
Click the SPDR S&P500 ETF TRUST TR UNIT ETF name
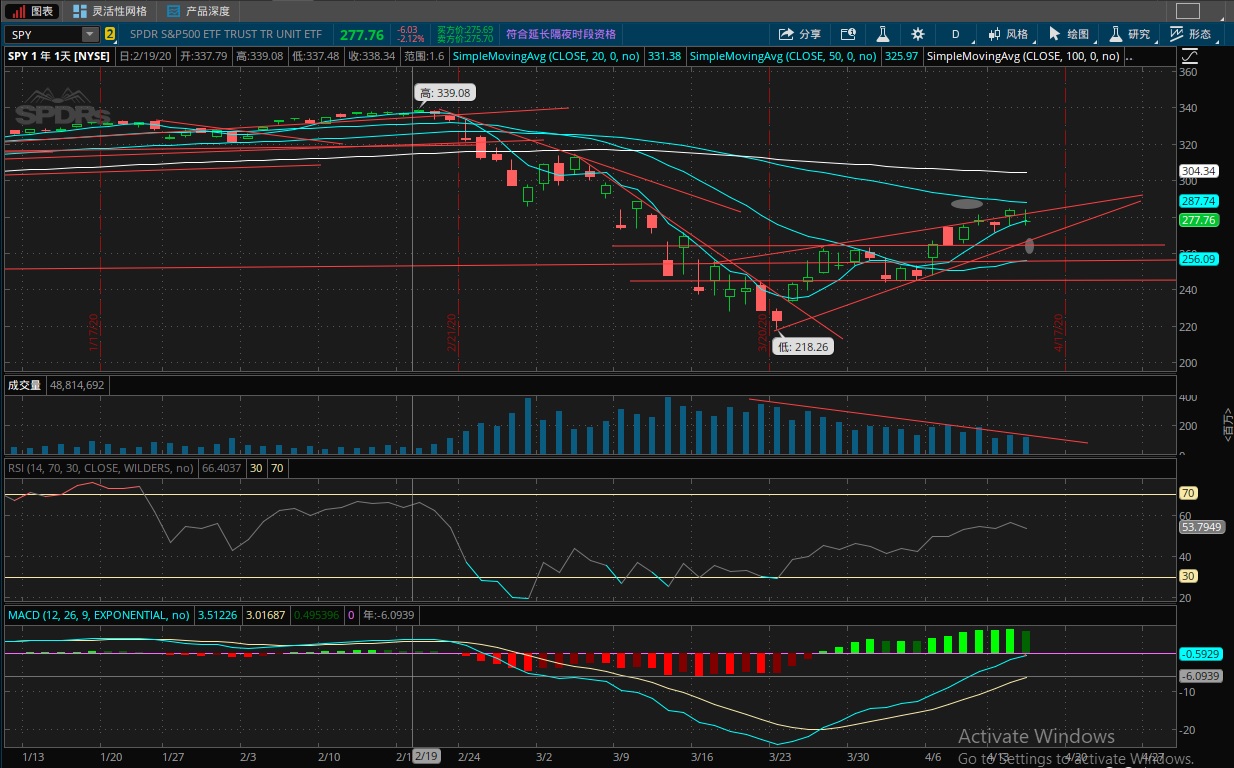tap(226, 34)
